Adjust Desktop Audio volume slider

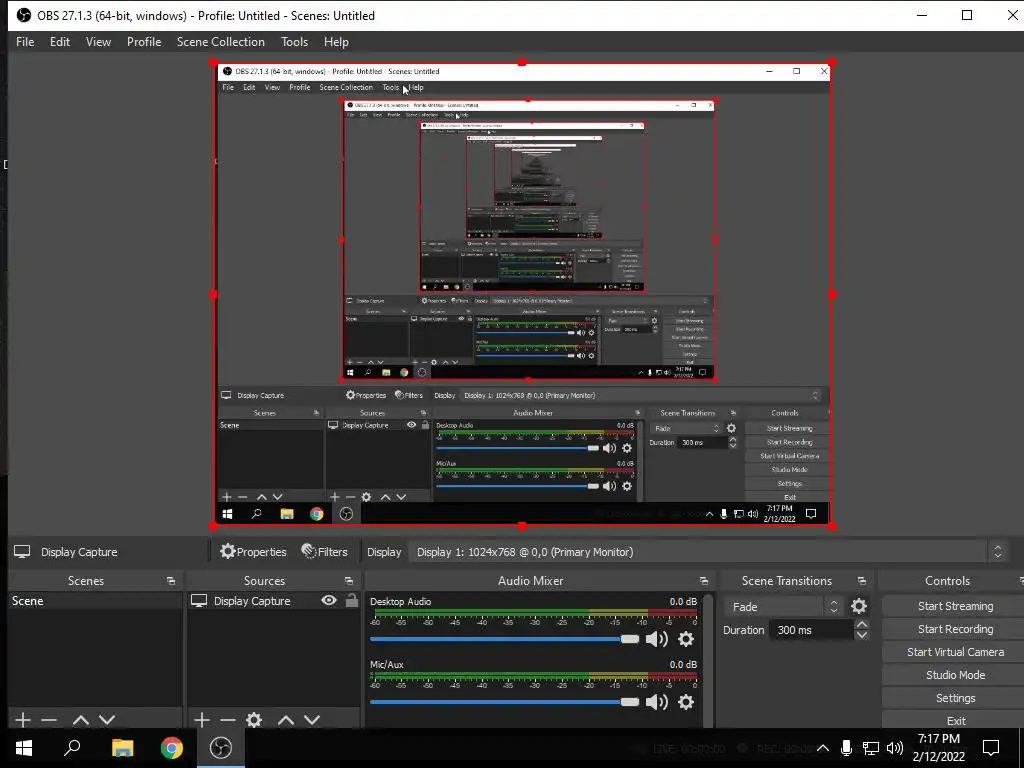coord(504,639)
